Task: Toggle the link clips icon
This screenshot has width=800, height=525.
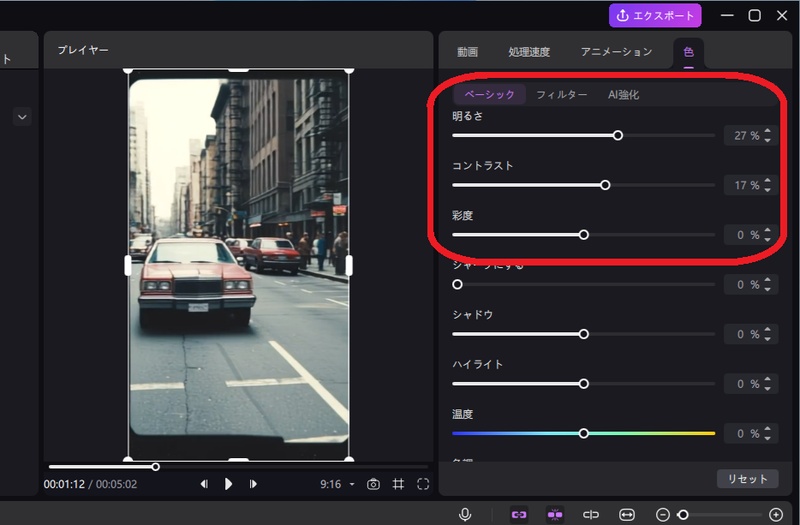Action: pos(519,514)
